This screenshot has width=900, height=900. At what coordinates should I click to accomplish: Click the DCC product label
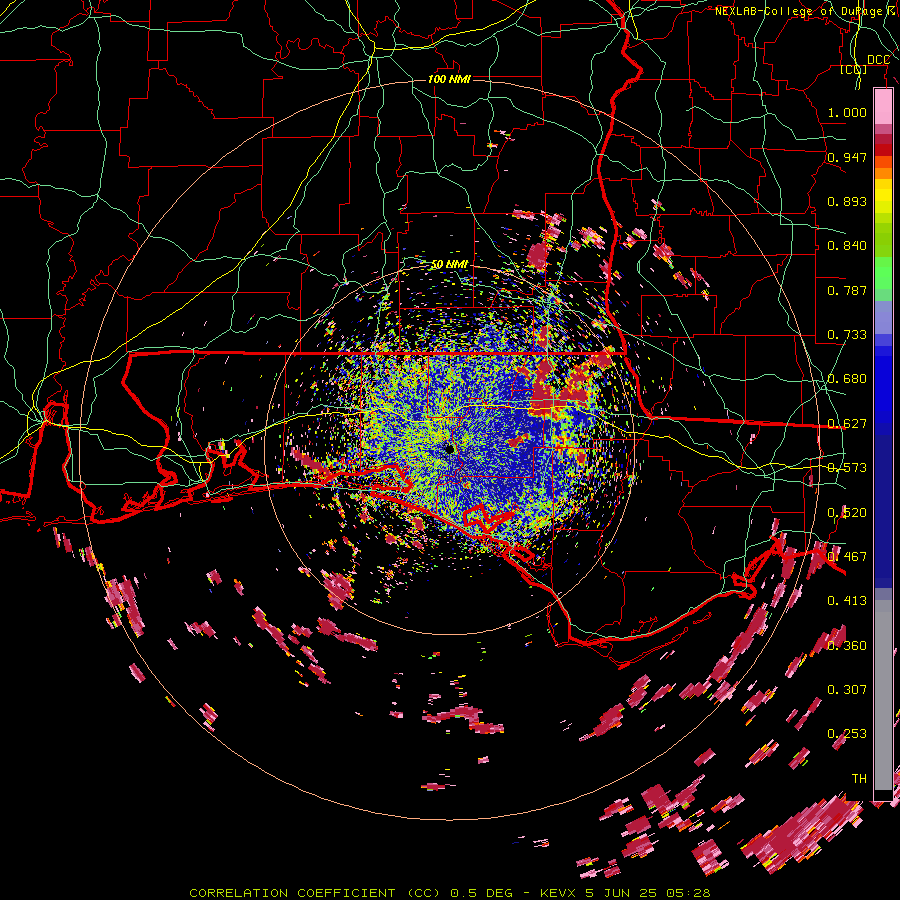pyautogui.click(x=878, y=60)
